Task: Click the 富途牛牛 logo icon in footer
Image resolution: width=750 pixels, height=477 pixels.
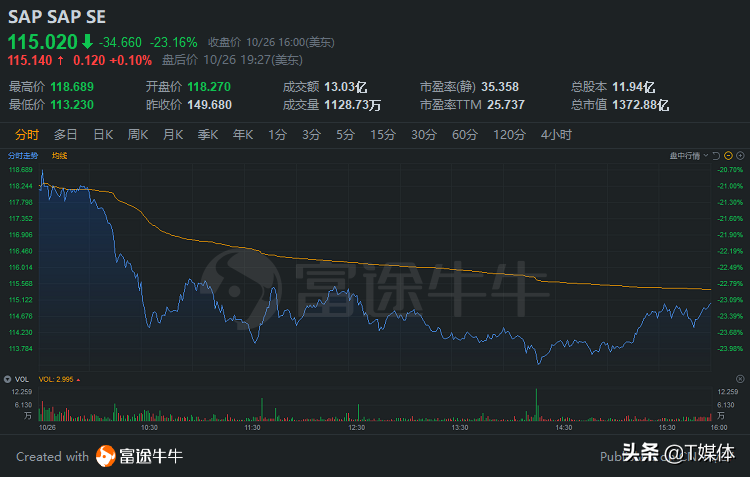Action: tap(106, 456)
